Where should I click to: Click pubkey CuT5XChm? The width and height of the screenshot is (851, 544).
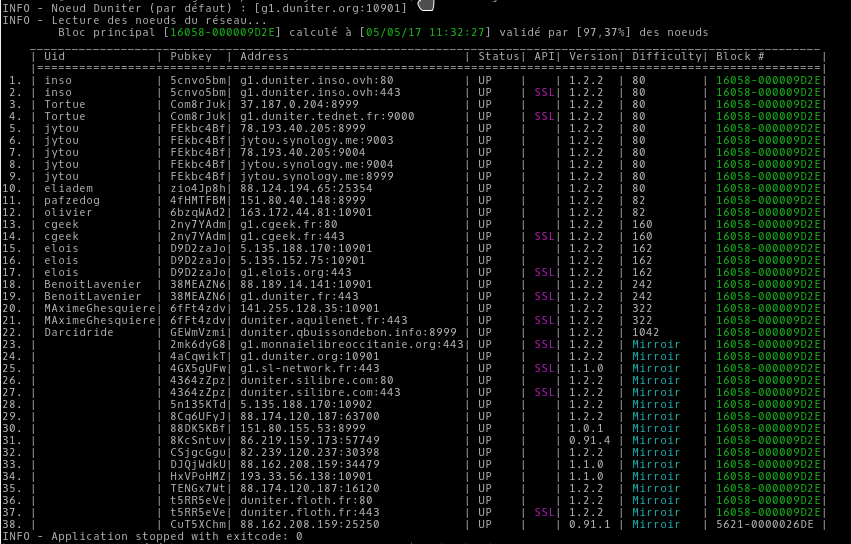pyautogui.click(x=198, y=524)
